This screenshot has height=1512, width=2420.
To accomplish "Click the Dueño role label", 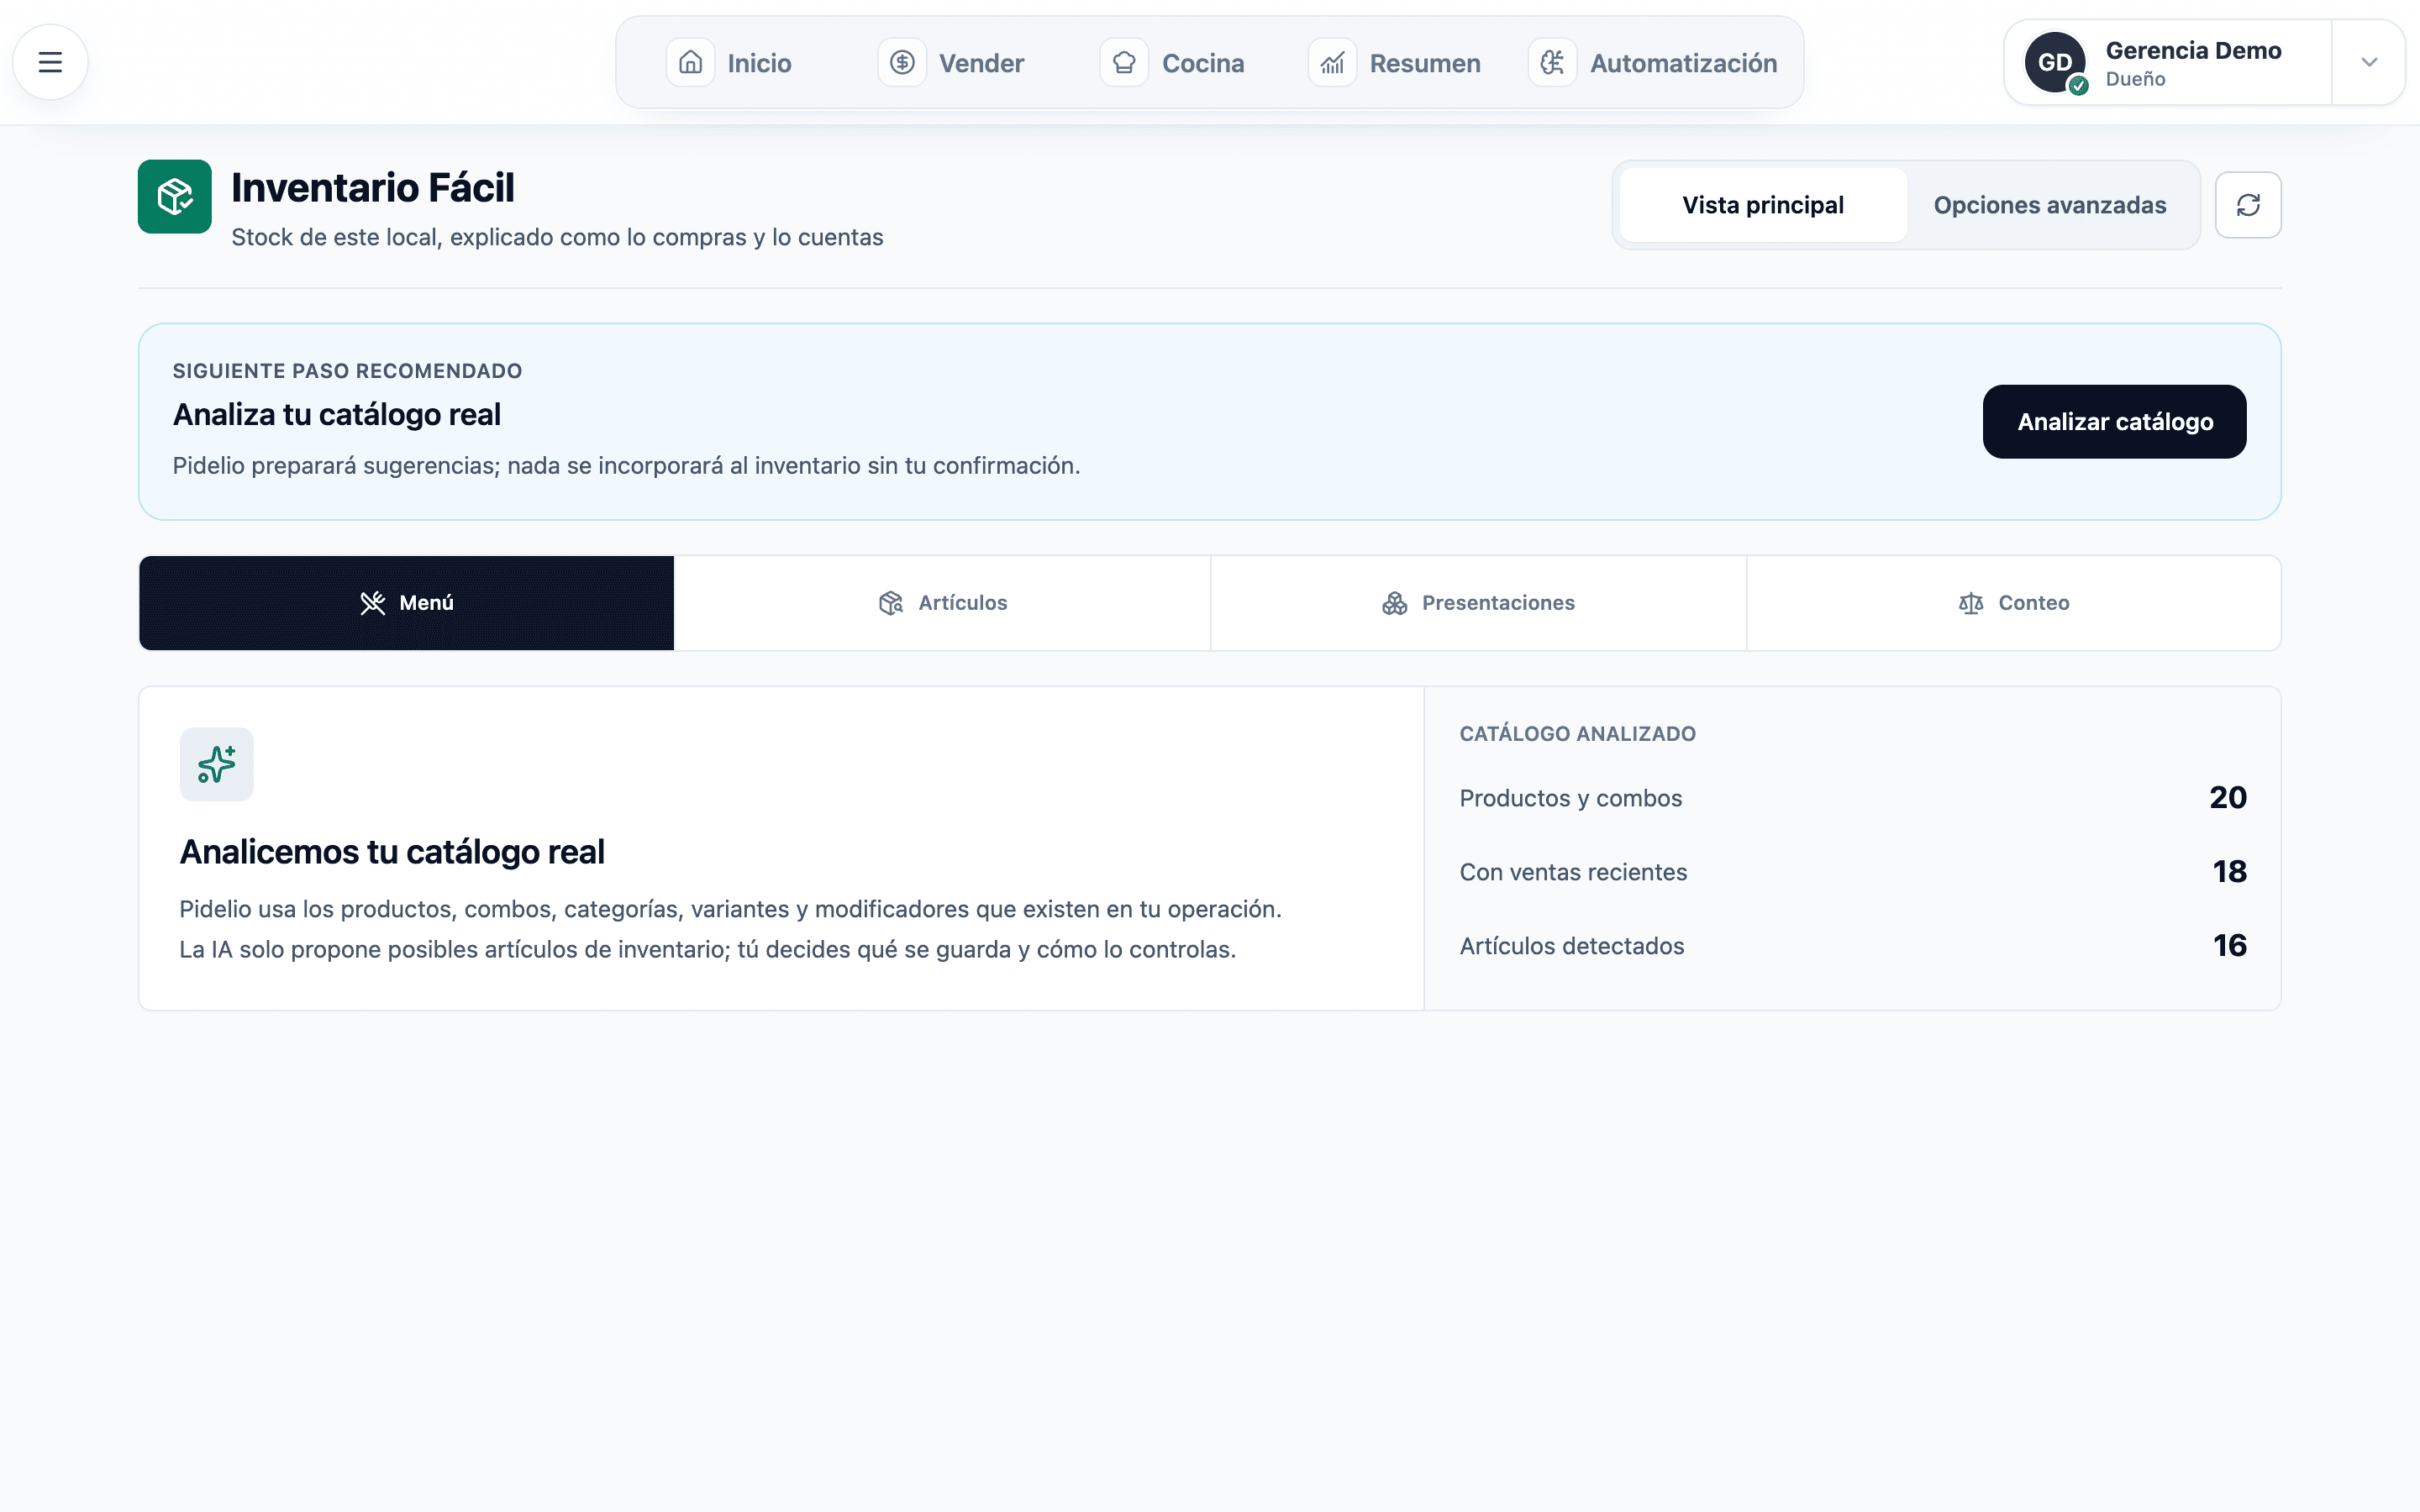I will pos(2135,79).
